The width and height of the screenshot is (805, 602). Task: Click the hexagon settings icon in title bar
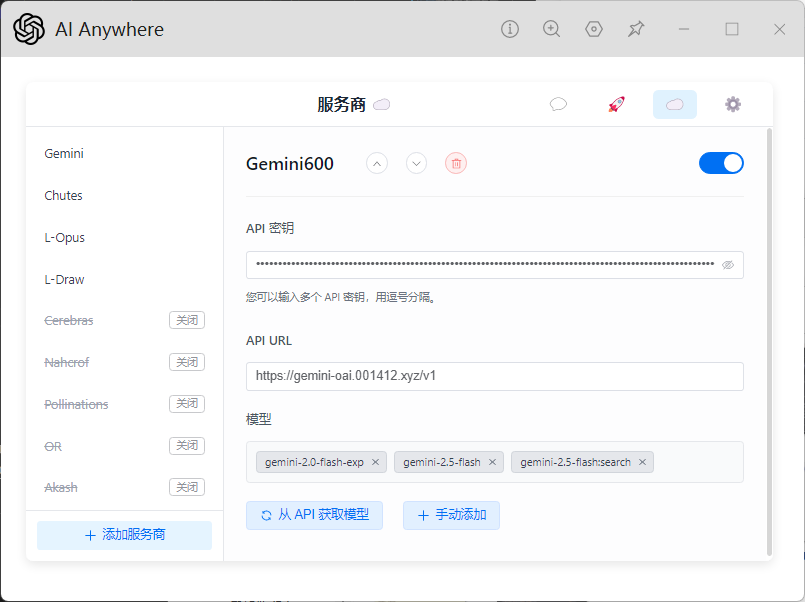(x=594, y=29)
